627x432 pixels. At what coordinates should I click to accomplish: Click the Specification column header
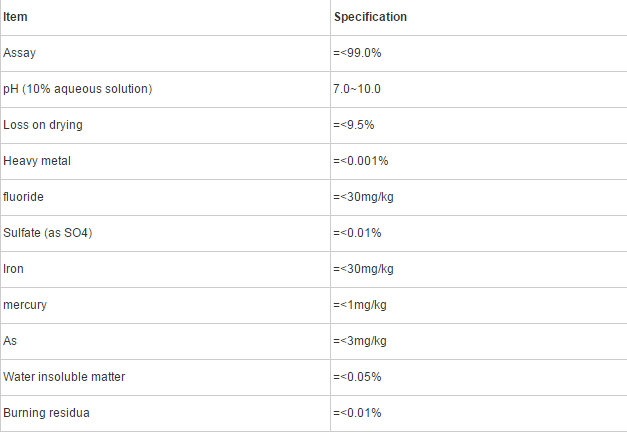point(370,17)
